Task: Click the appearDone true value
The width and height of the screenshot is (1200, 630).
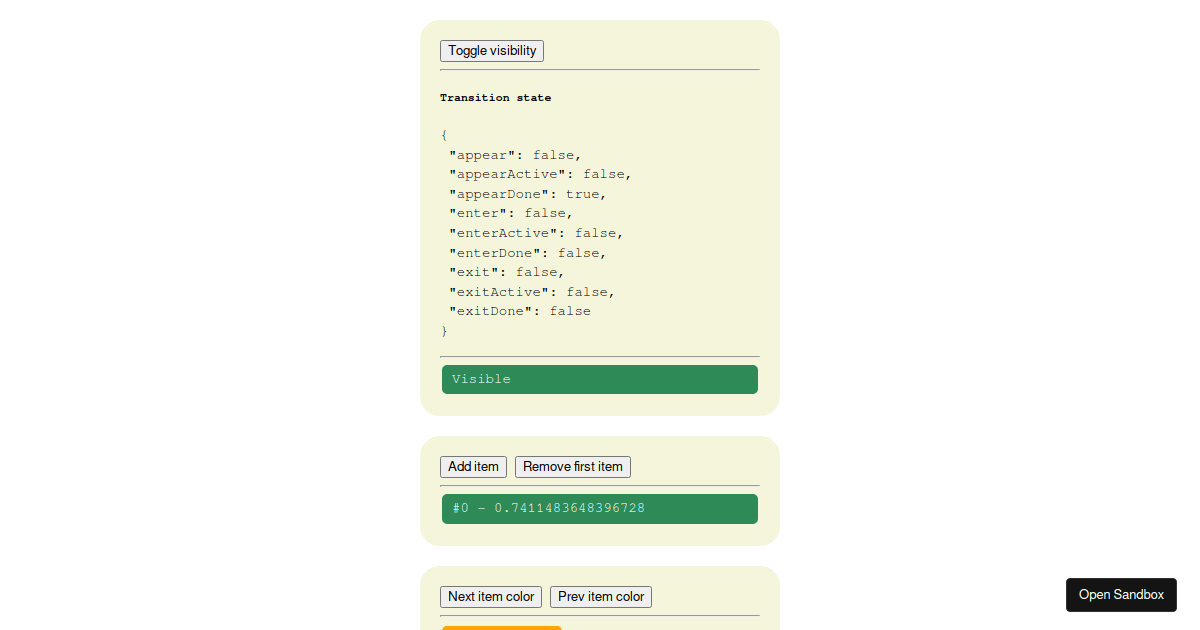Action: coord(582,193)
